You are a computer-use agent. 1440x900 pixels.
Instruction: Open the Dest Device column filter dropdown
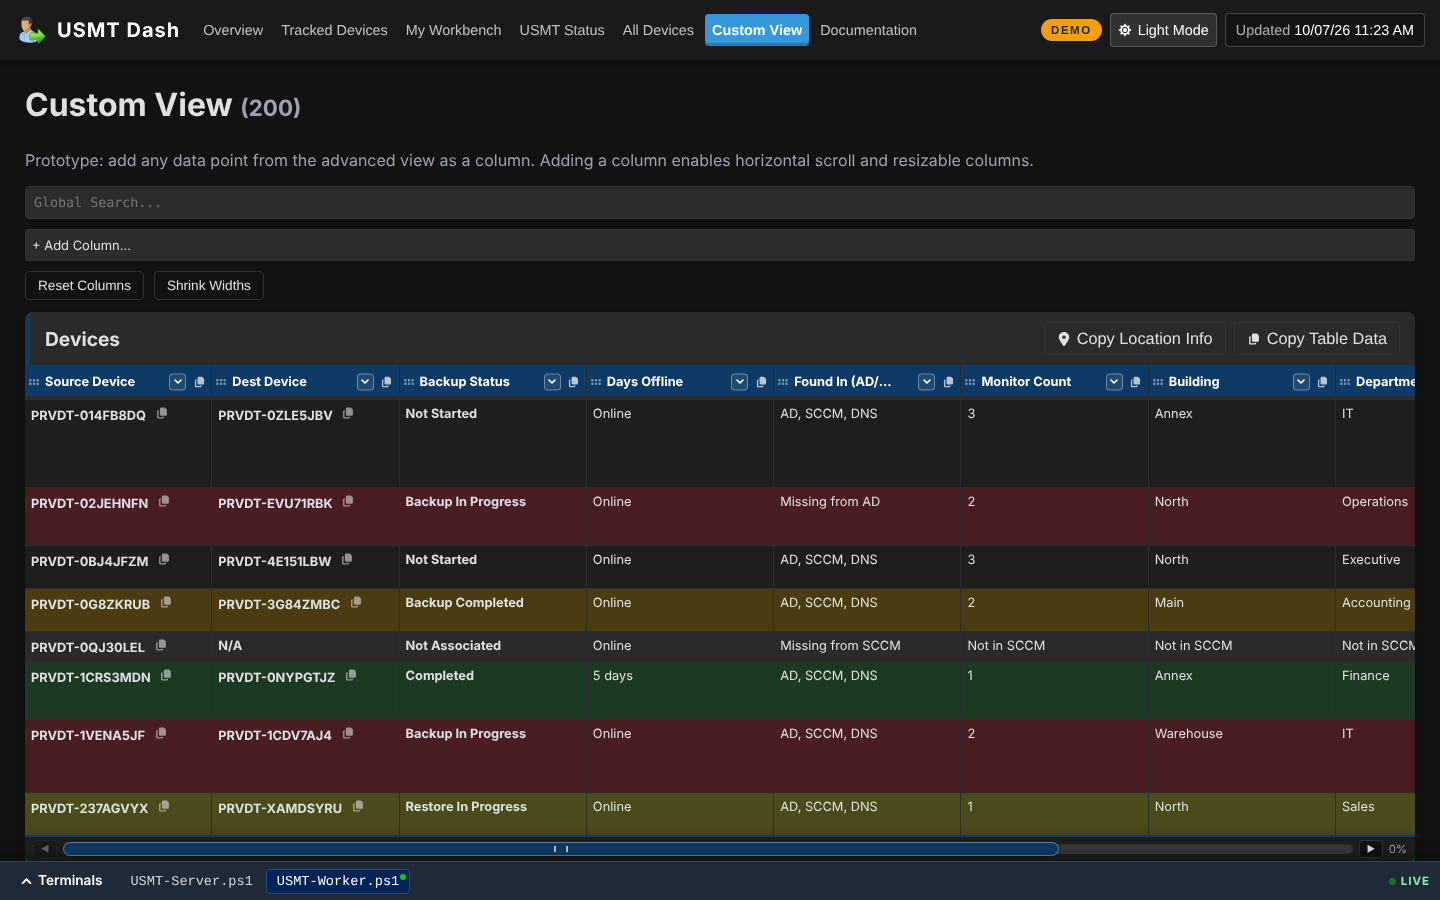(x=365, y=382)
